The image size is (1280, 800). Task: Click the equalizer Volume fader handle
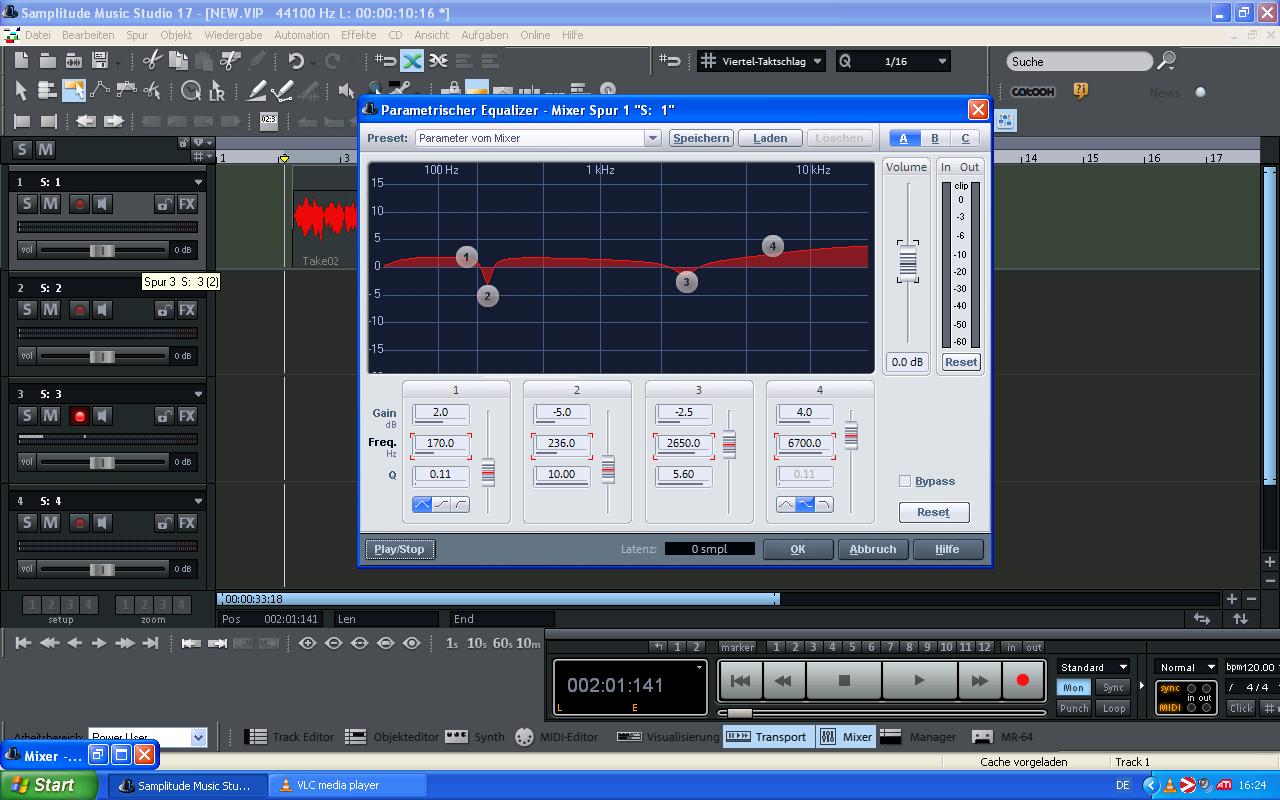[907, 261]
